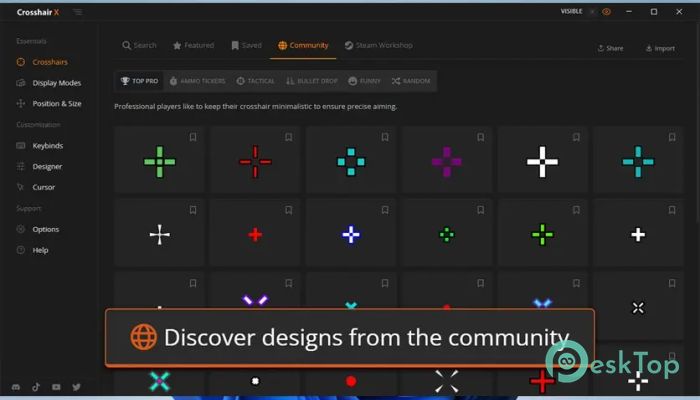The height and width of the screenshot is (400, 700).
Task: Save the blue and white plus crosshair bookmark
Action: coord(385,210)
